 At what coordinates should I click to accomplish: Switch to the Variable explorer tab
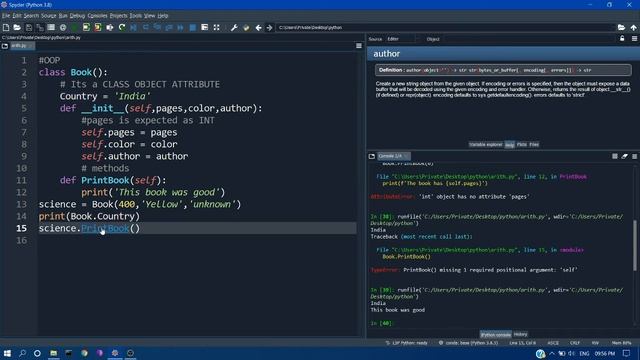(485, 144)
